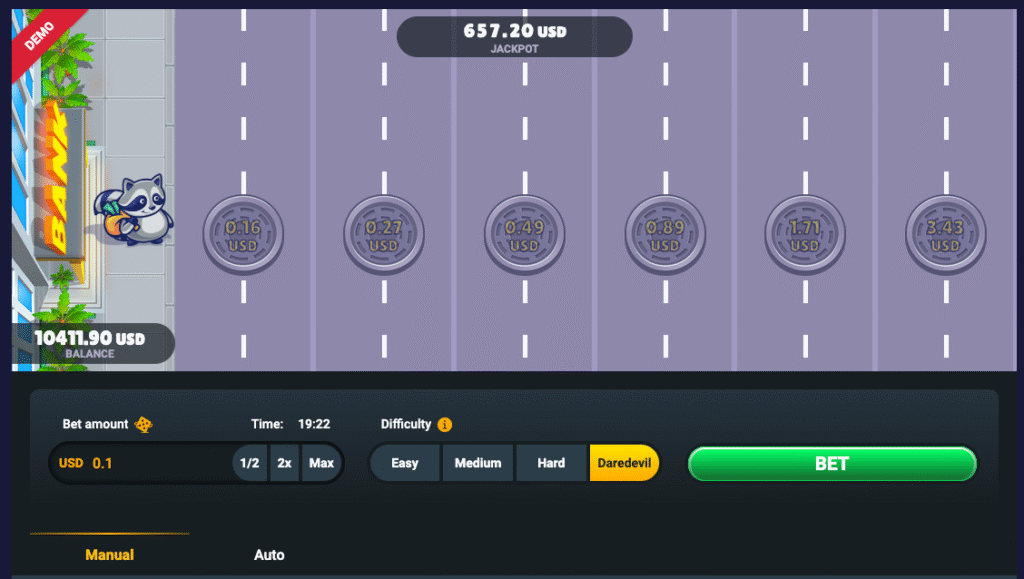Click the raccoon character

140,211
